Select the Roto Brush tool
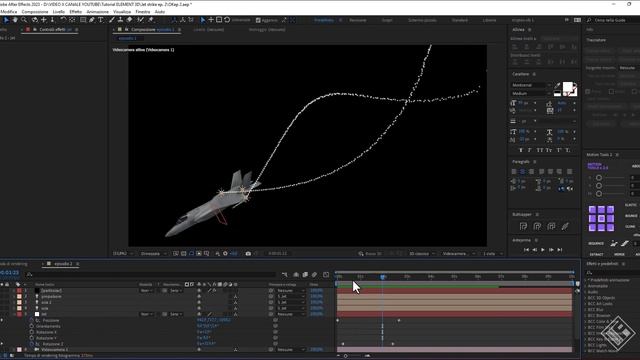 pyautogui.click(x=140, y=20)
